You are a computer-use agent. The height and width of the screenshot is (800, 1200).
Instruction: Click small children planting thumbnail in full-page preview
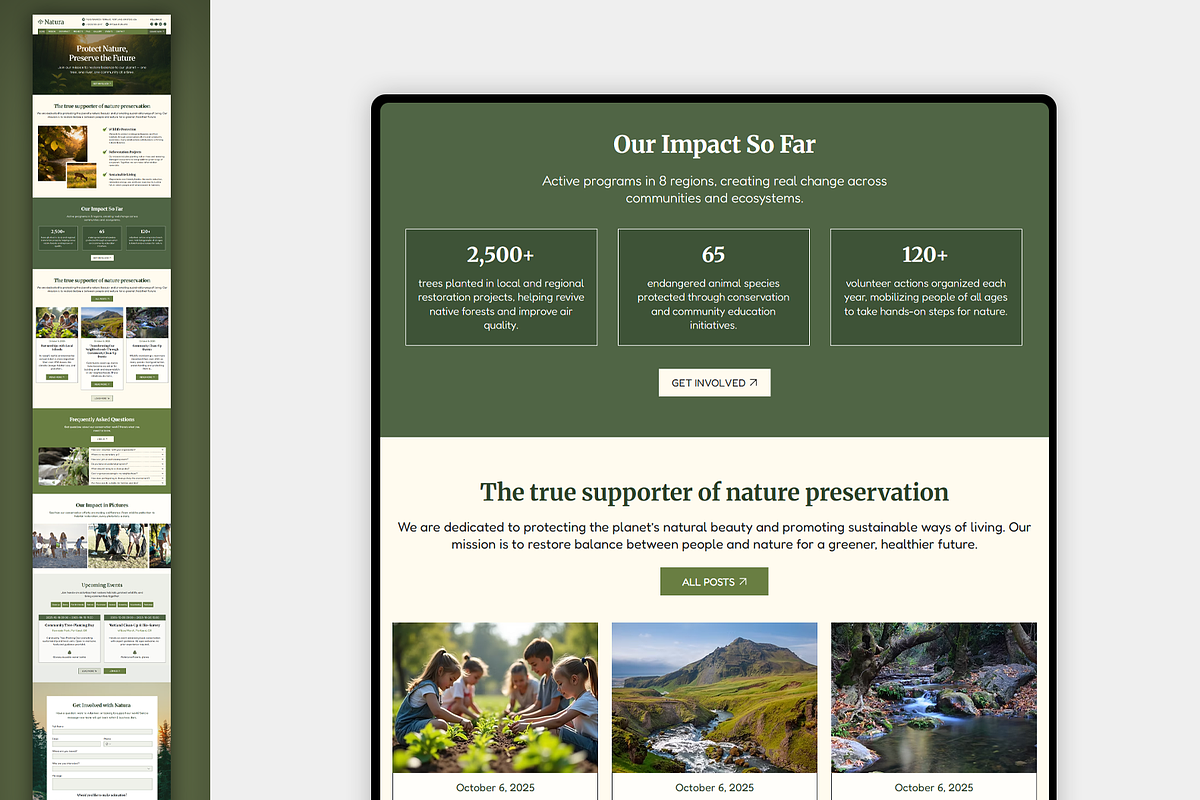[57, 322]
